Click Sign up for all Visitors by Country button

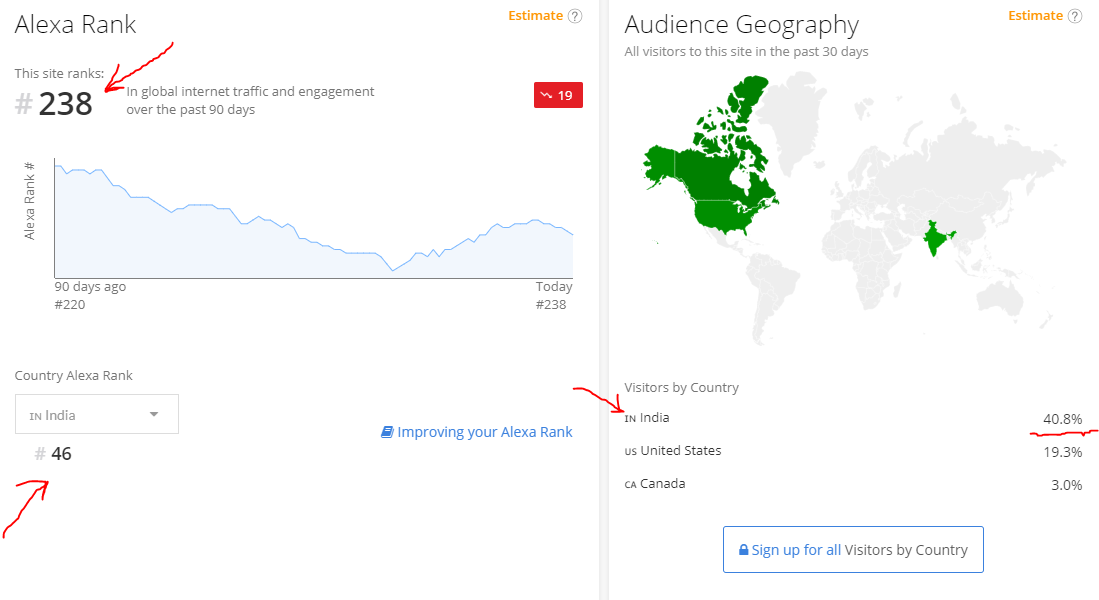(x=853, y=550)
